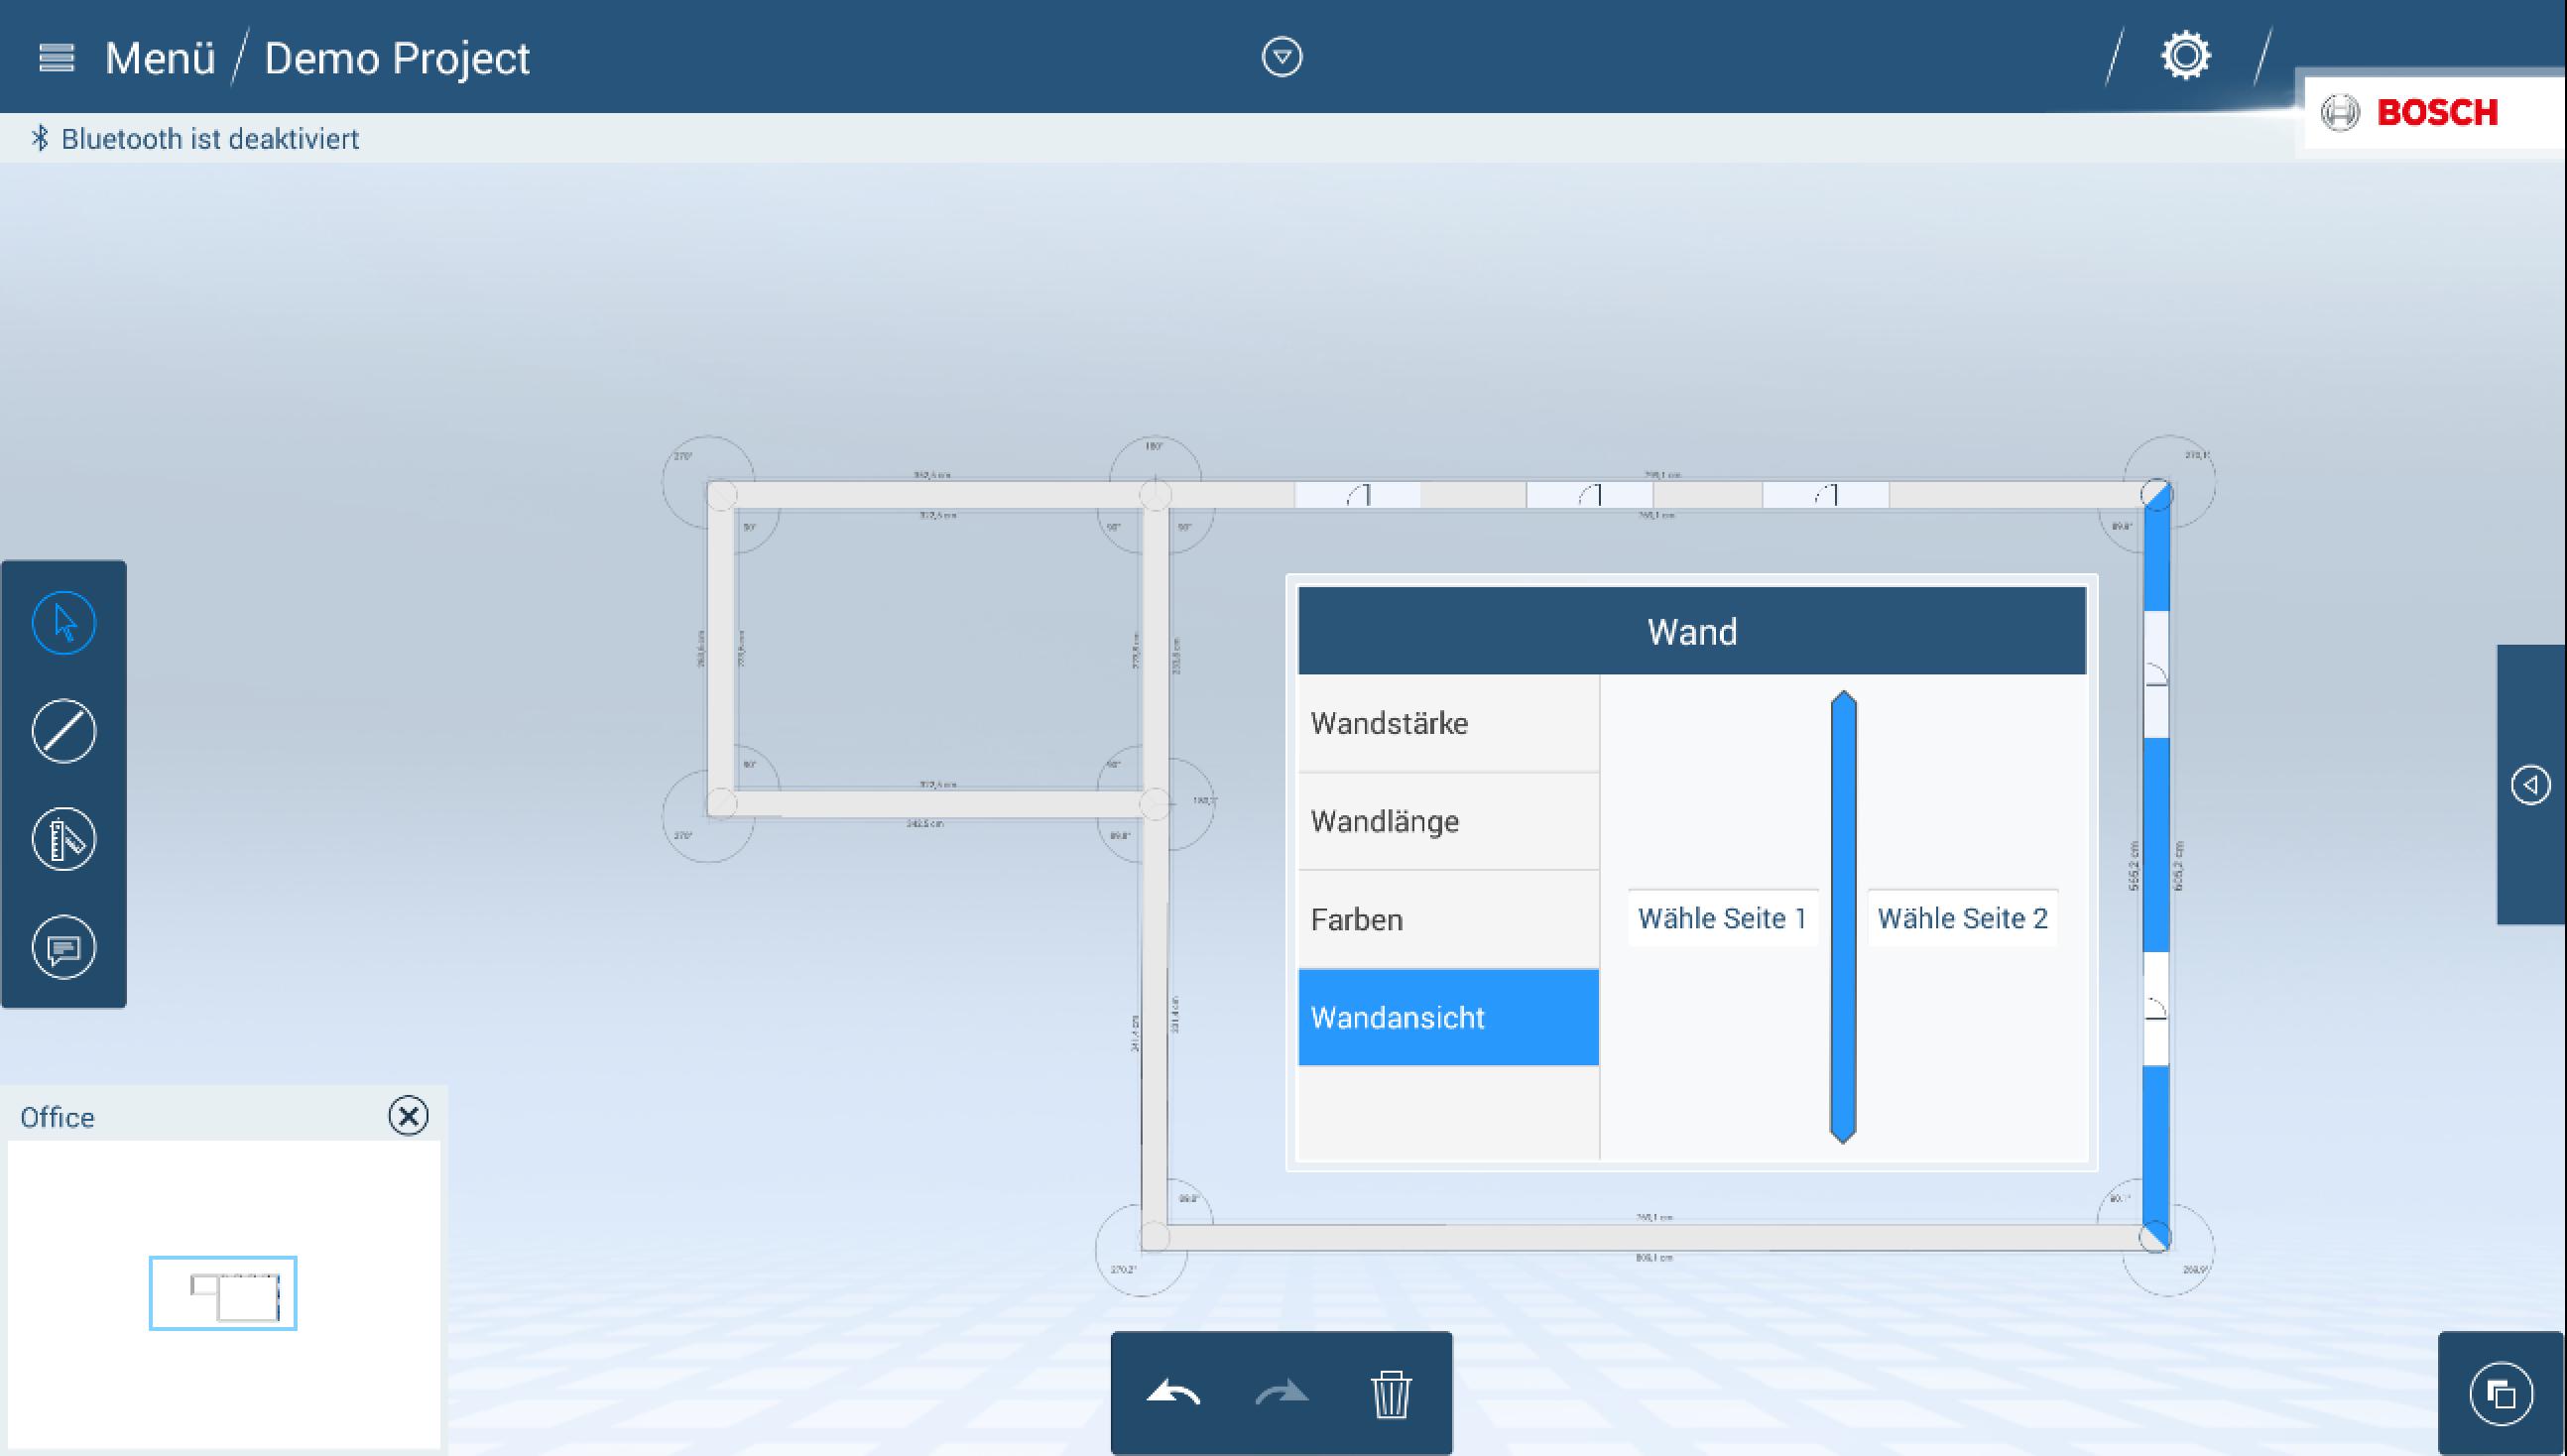Click the Bosch logo
The image size is (2567, 1456).
click(x=2409, y=112)
